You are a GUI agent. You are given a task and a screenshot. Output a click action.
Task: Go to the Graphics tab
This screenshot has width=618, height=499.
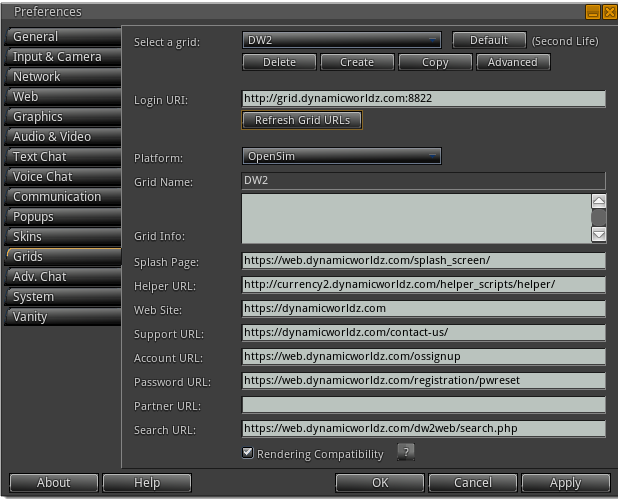click(63, 117)
